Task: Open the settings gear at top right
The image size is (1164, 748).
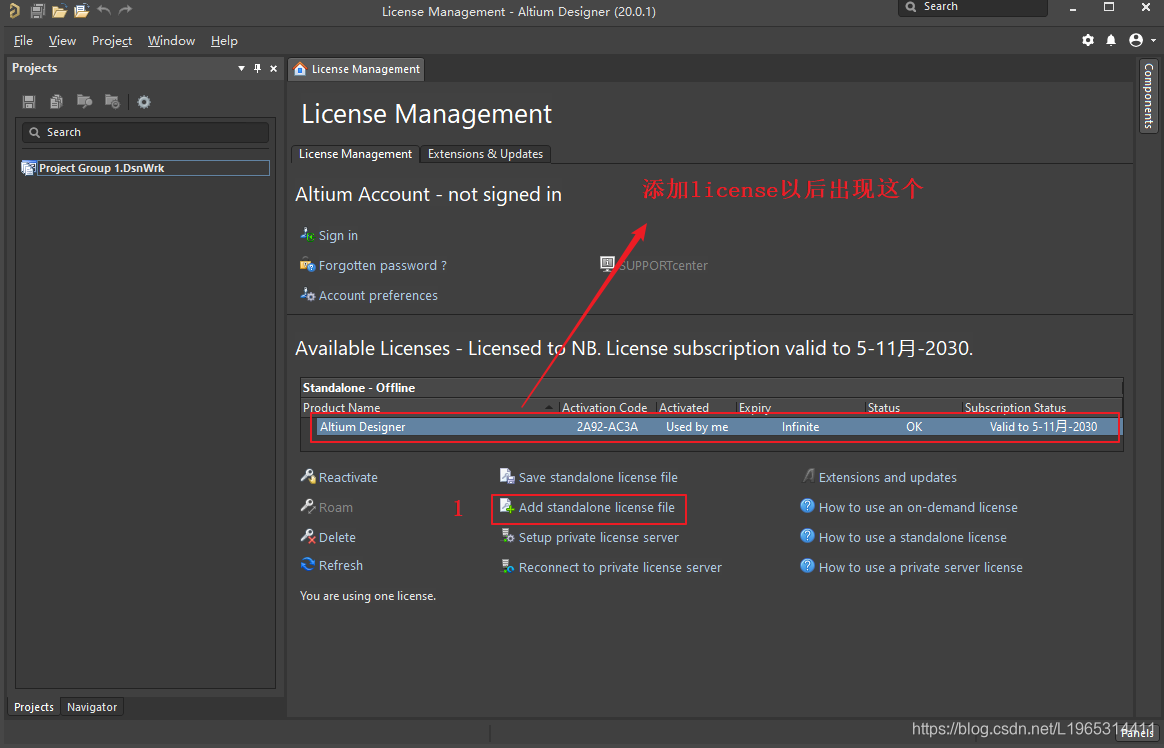Action: click(1088, 40)
